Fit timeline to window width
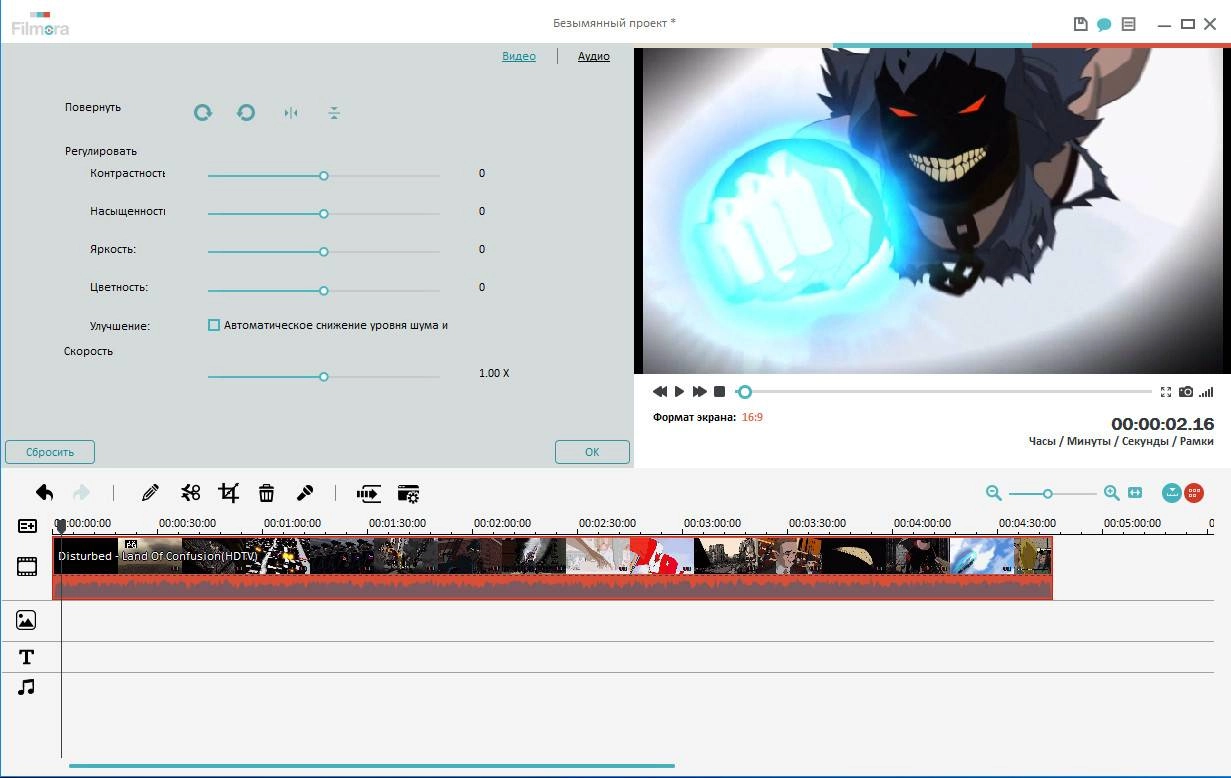The width and height of the screenshot is (1231, 778). [x=1135, y=493]
